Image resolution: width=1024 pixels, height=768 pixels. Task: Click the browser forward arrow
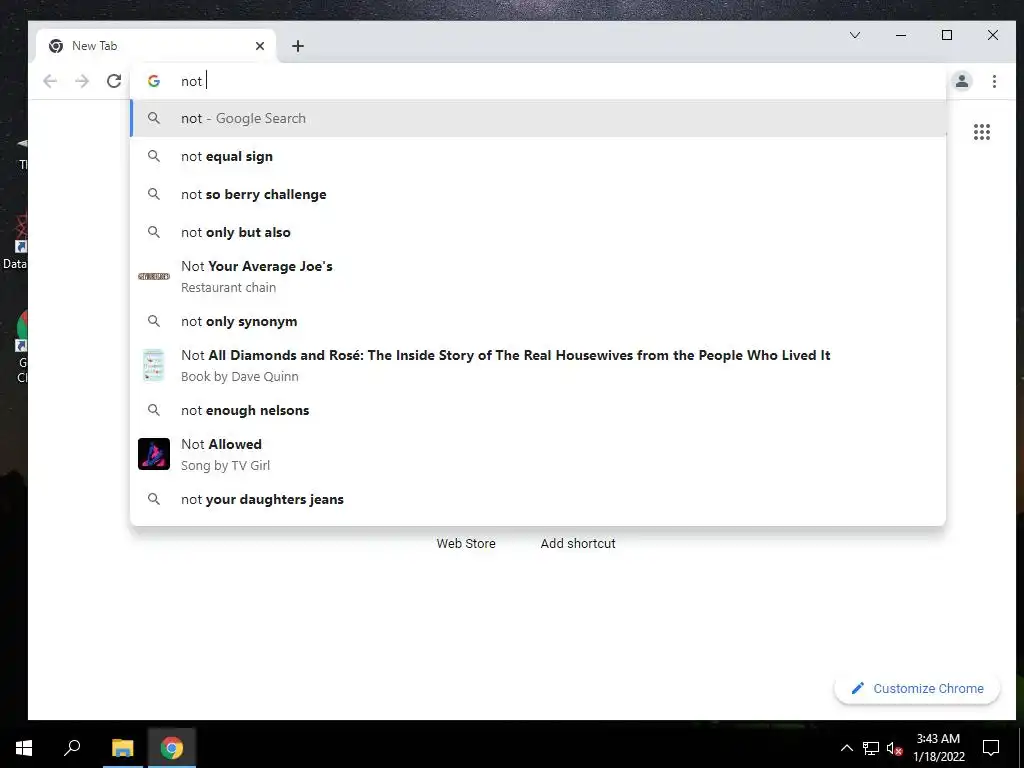coord(82,81)
